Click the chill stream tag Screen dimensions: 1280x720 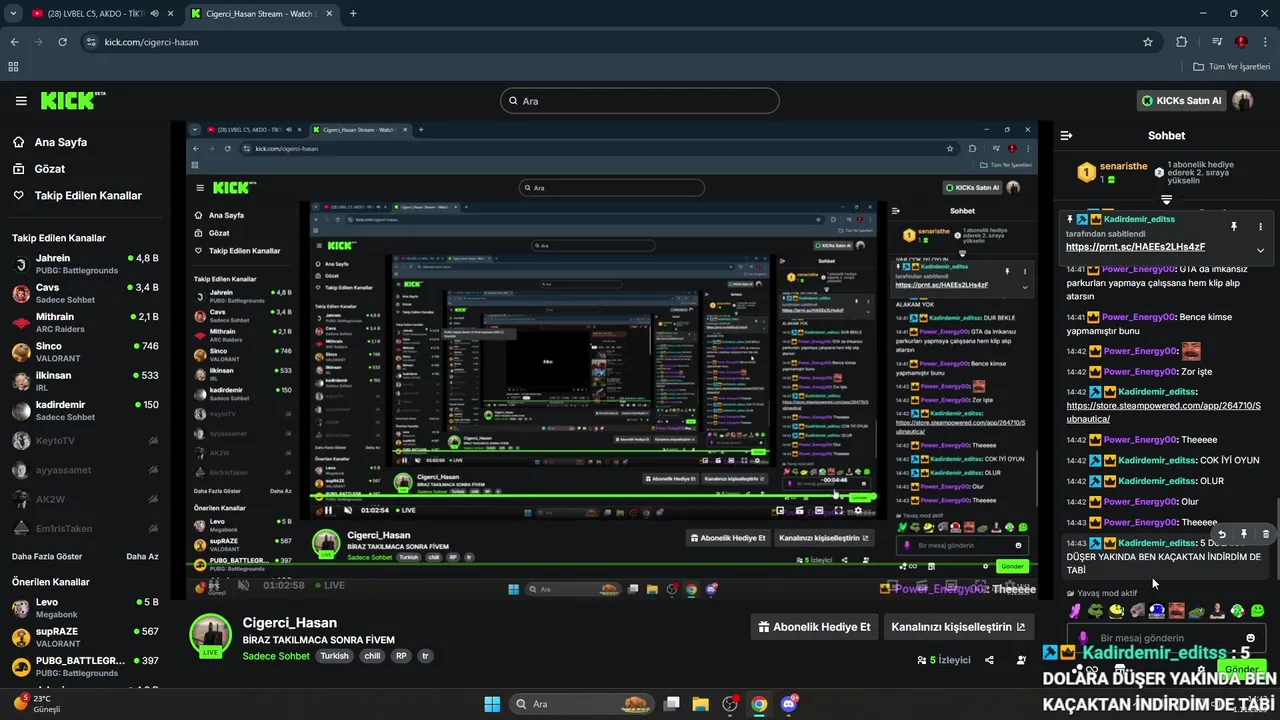372,656
